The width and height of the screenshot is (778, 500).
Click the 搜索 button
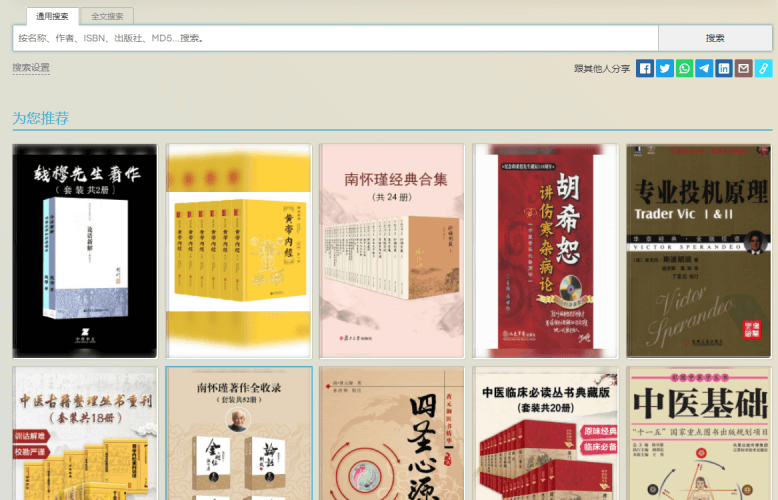coord(715,38)
